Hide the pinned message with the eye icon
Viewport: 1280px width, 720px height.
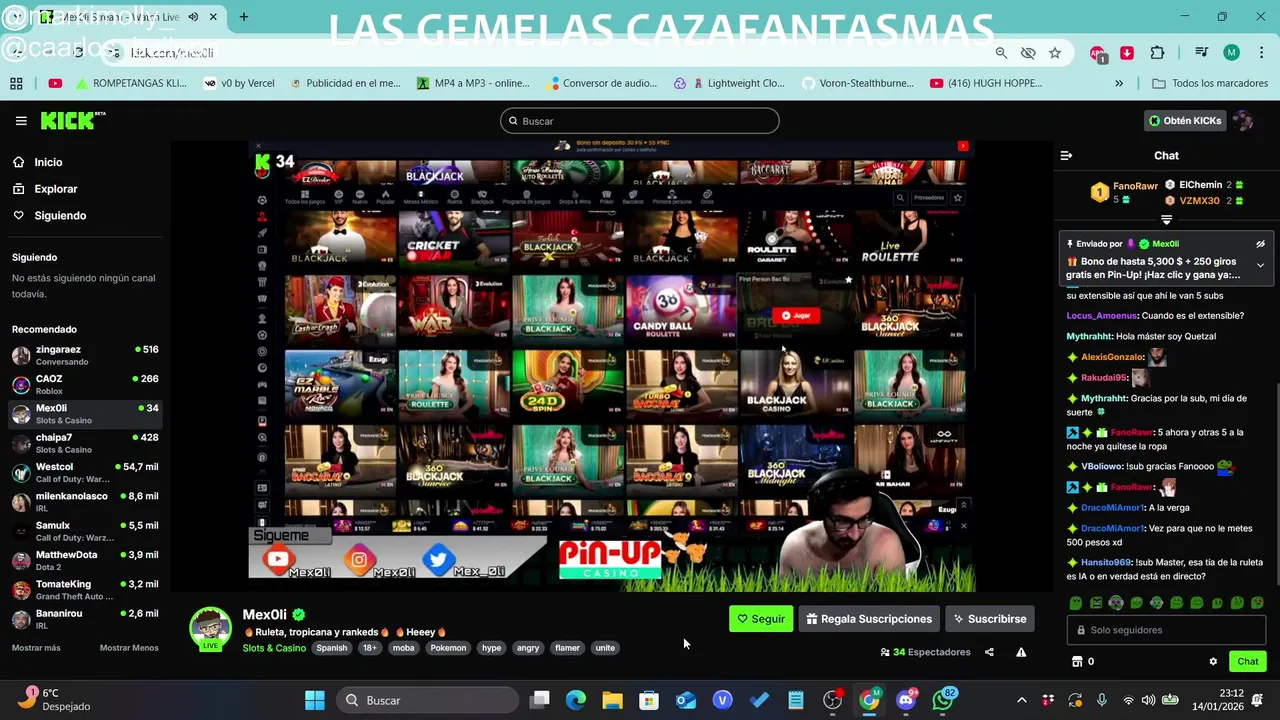1260,244
